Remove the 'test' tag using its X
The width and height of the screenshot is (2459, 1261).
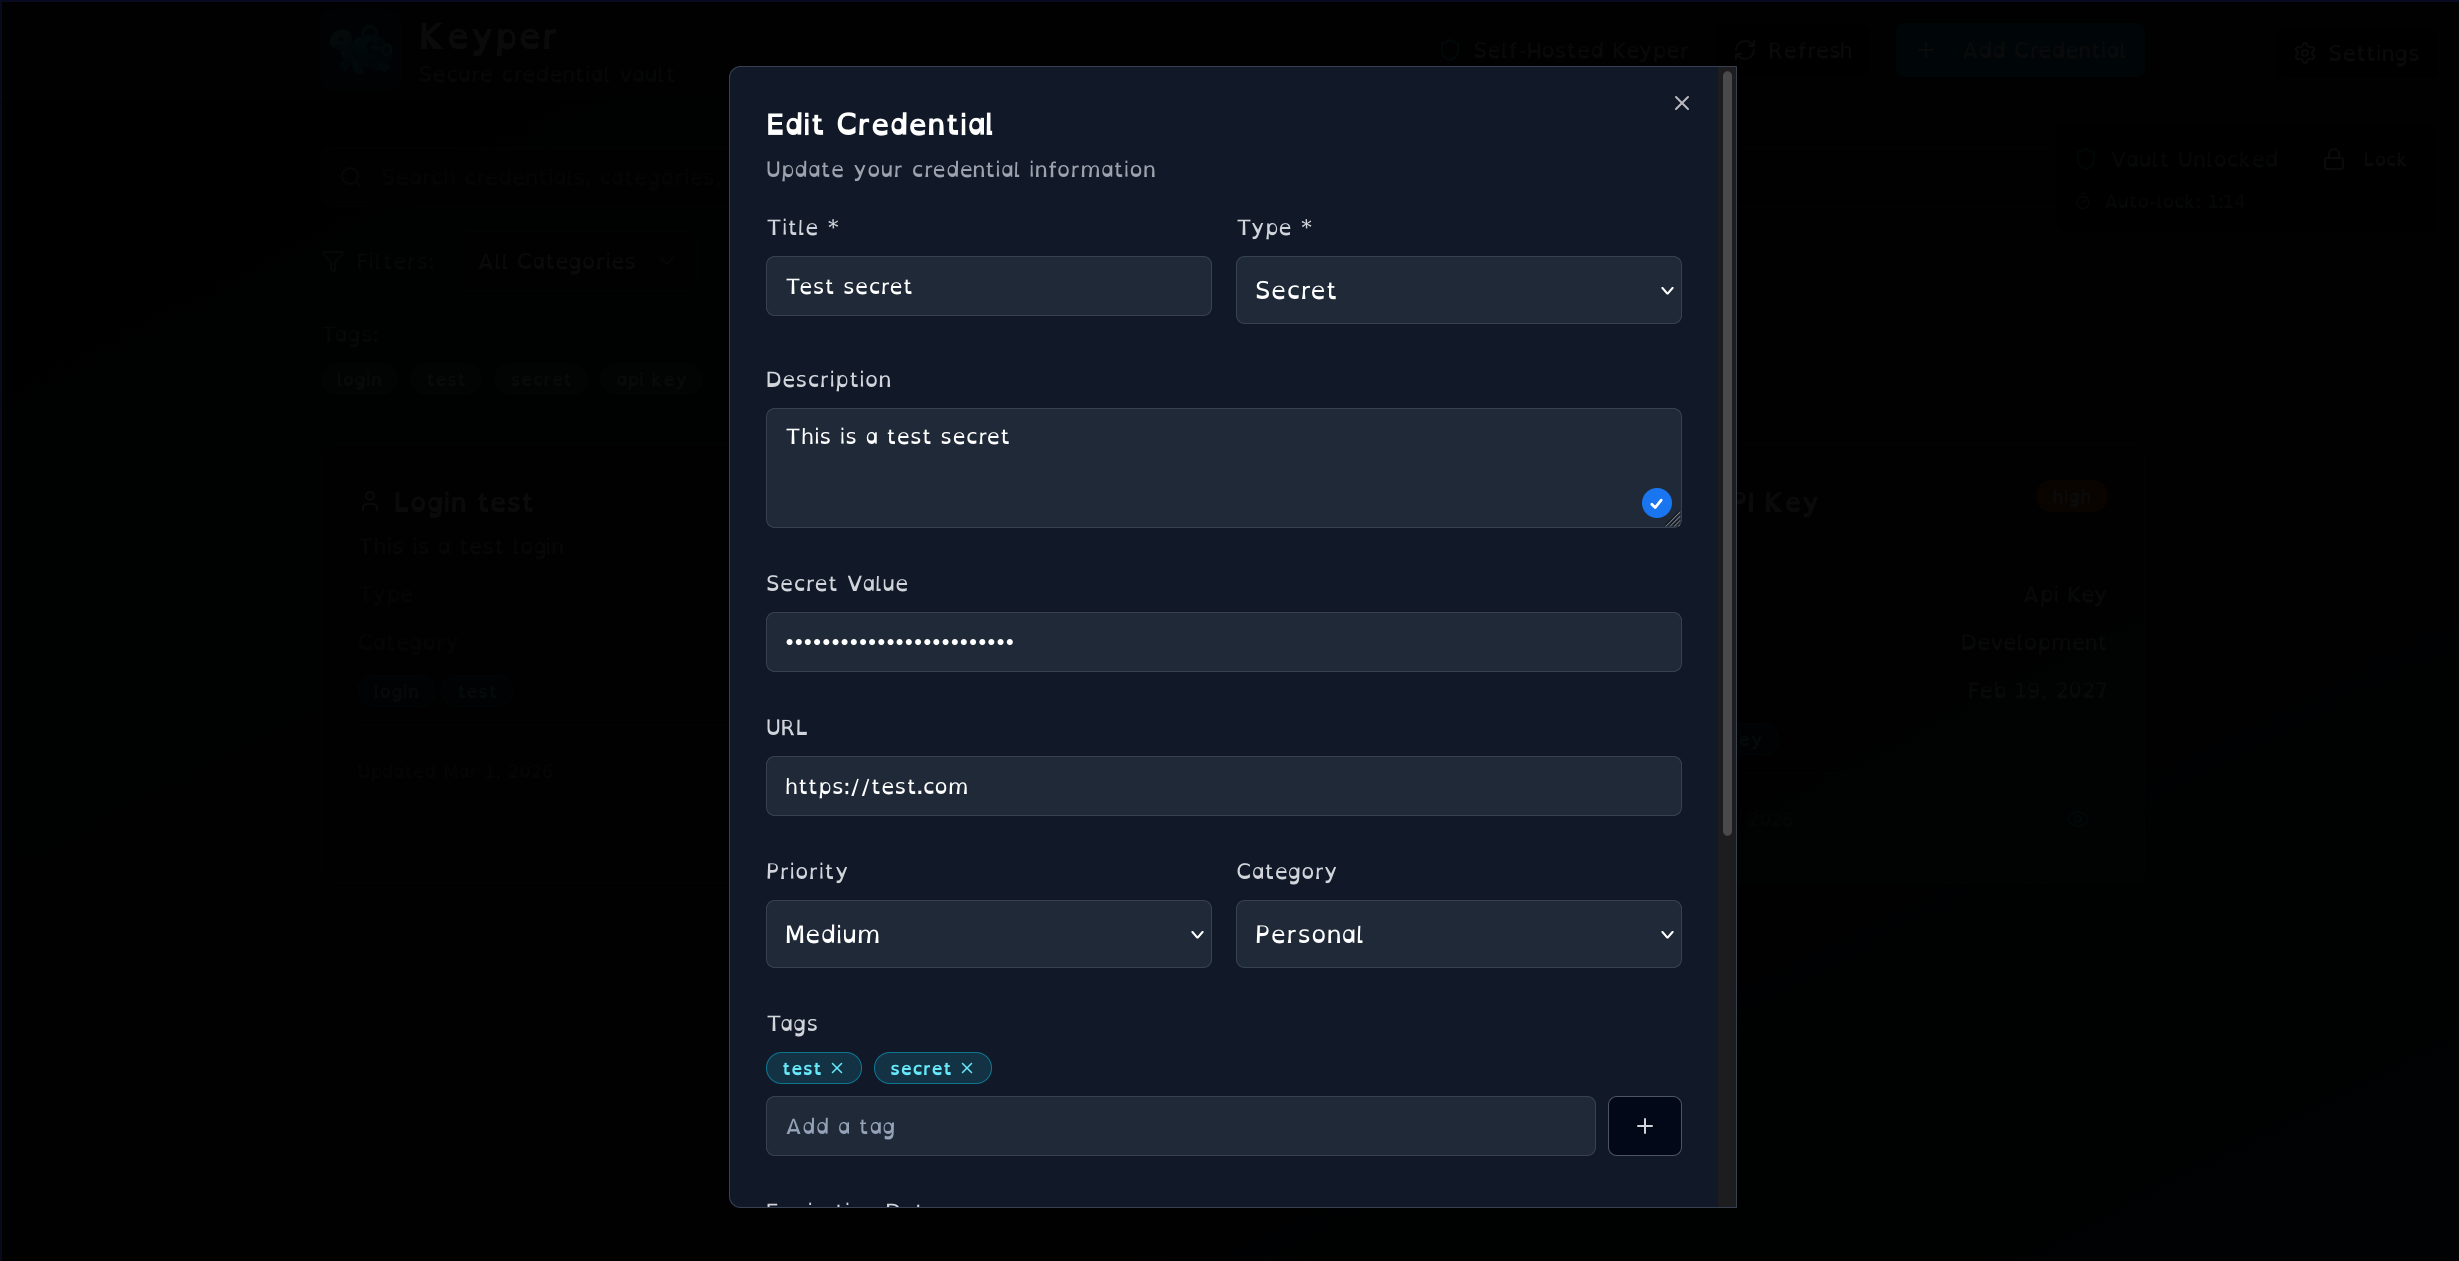840,1068
